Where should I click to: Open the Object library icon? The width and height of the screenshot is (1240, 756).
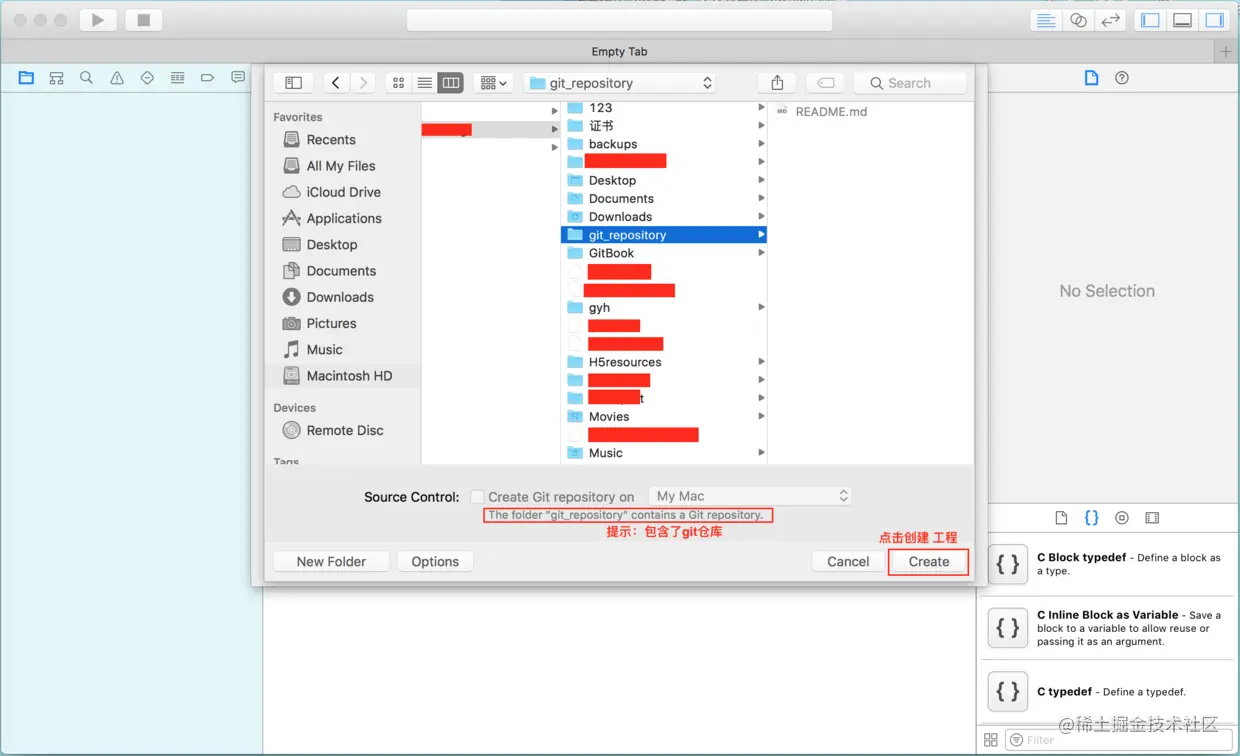(x=1122, y=518)
